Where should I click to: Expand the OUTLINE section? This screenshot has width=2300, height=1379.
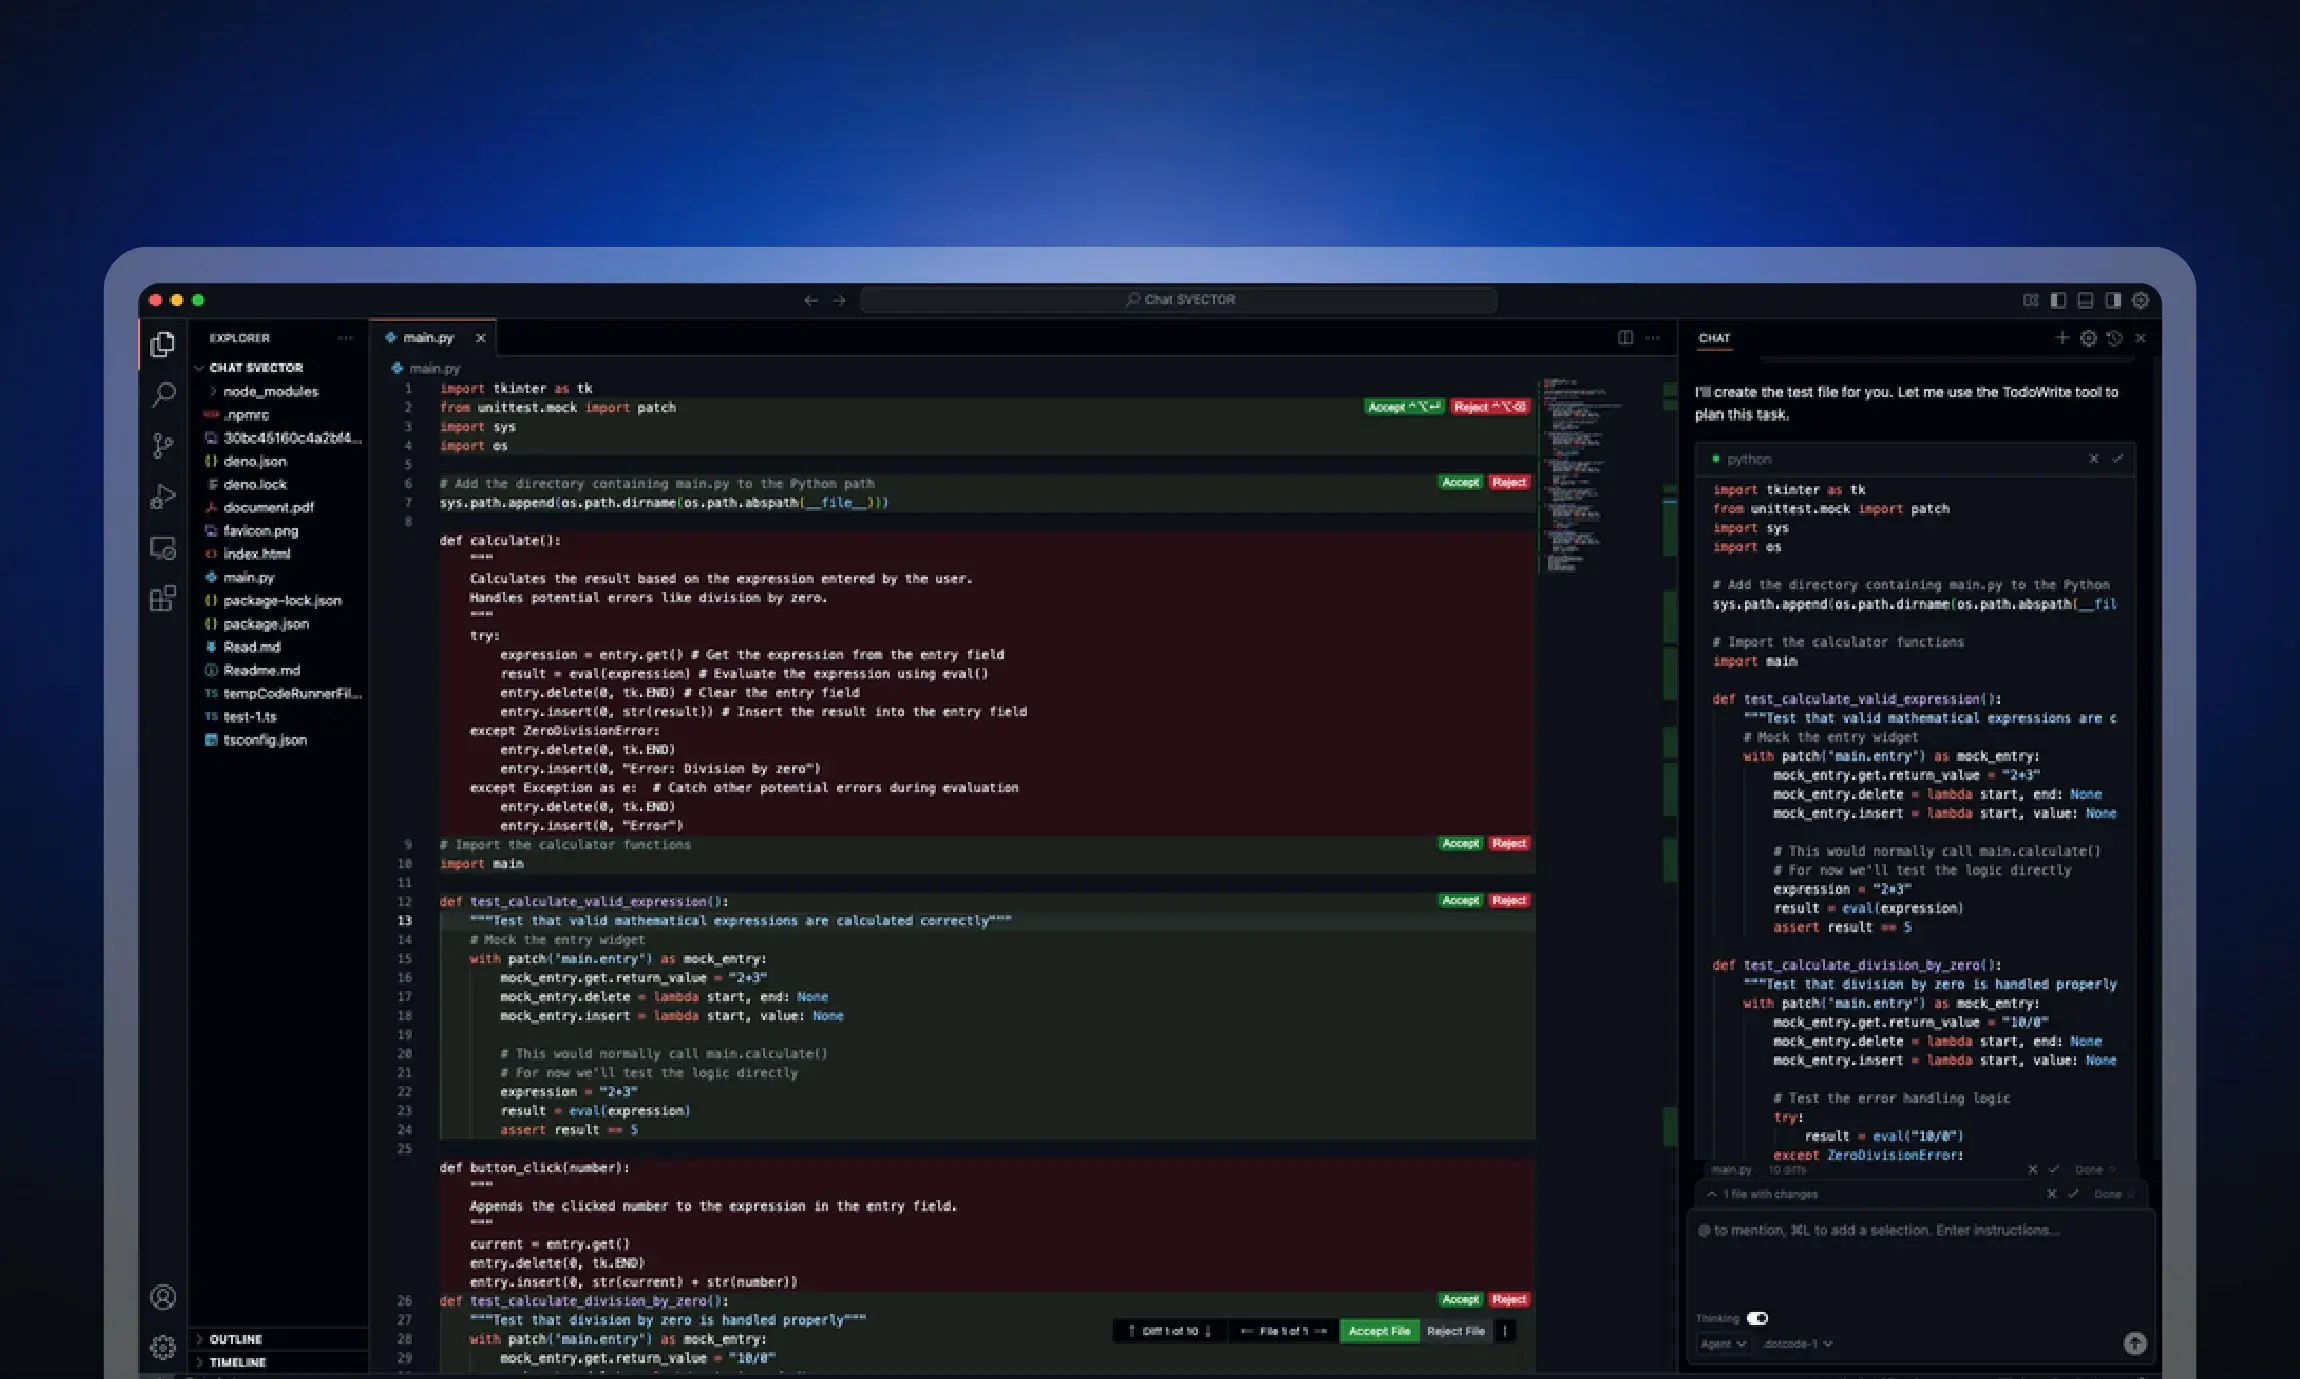236,1339
